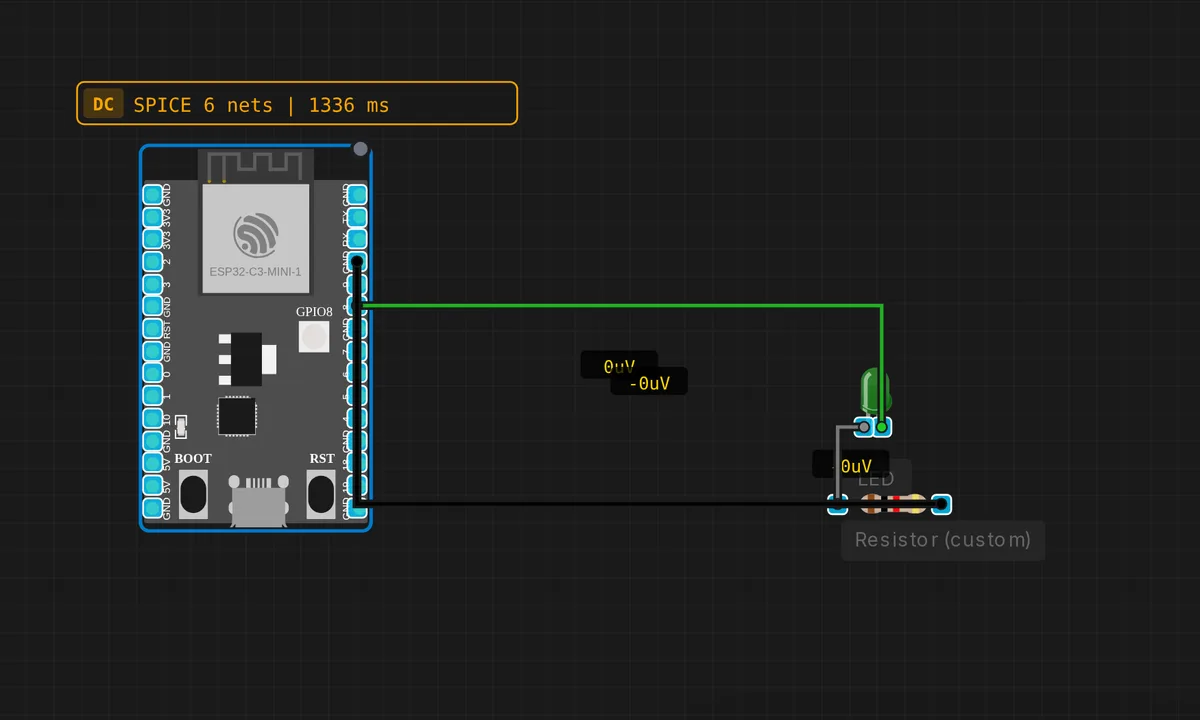Click the left-side pin labeled 1

point(152,395)
